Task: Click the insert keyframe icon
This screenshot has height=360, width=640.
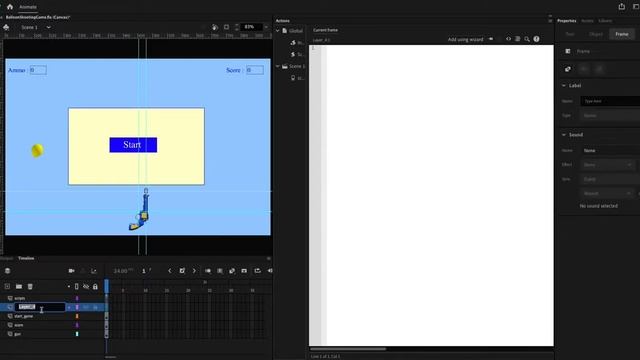Action: (182, 271)
